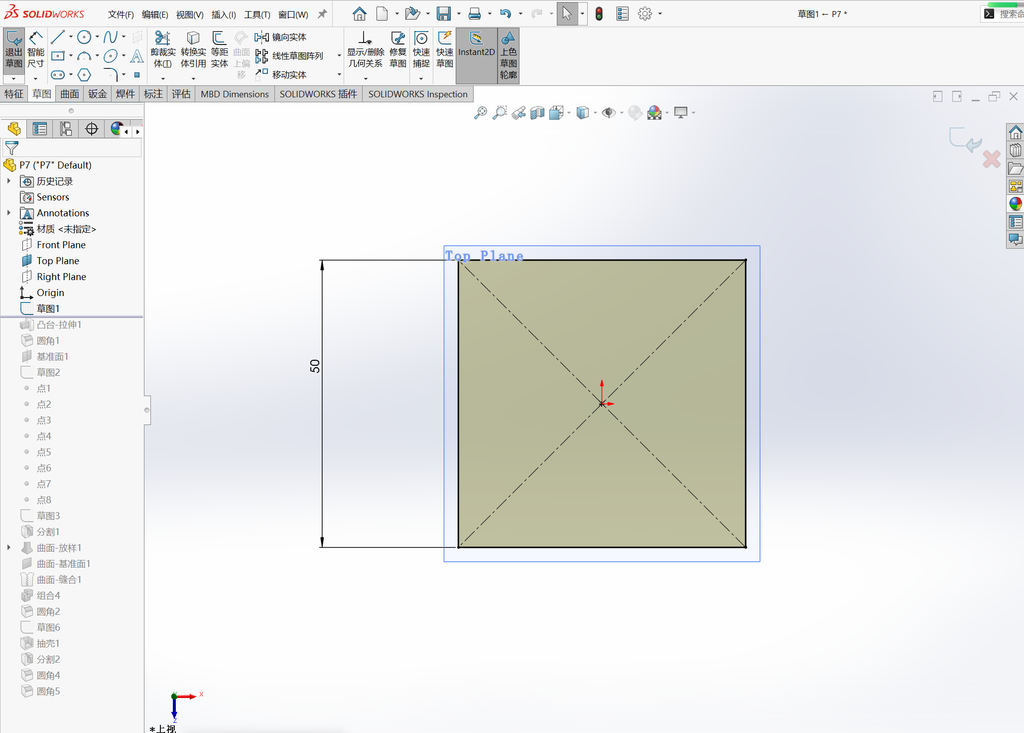Select the Corner Rectangle tool
This screenshot has width=1024, height=733.
[57, 56]
